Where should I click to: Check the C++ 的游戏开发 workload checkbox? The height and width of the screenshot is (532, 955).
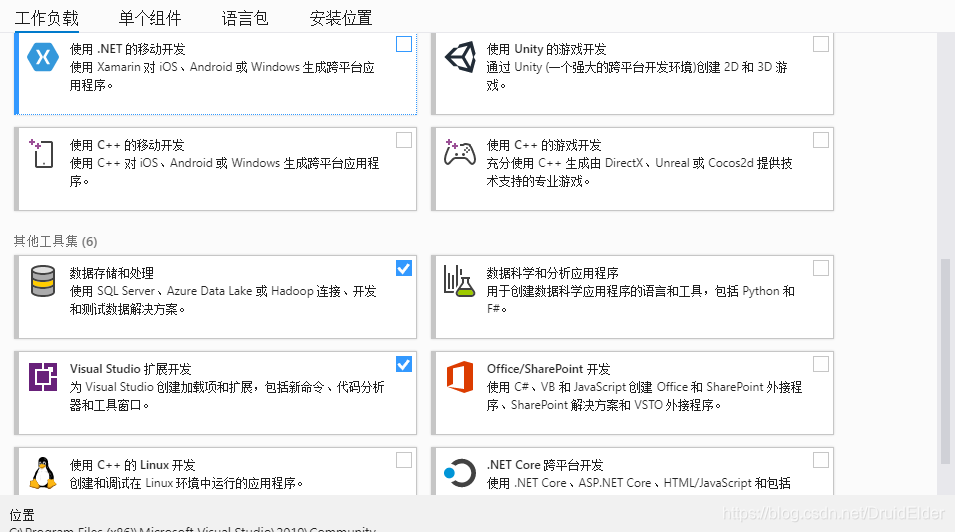tap(821, 140)
